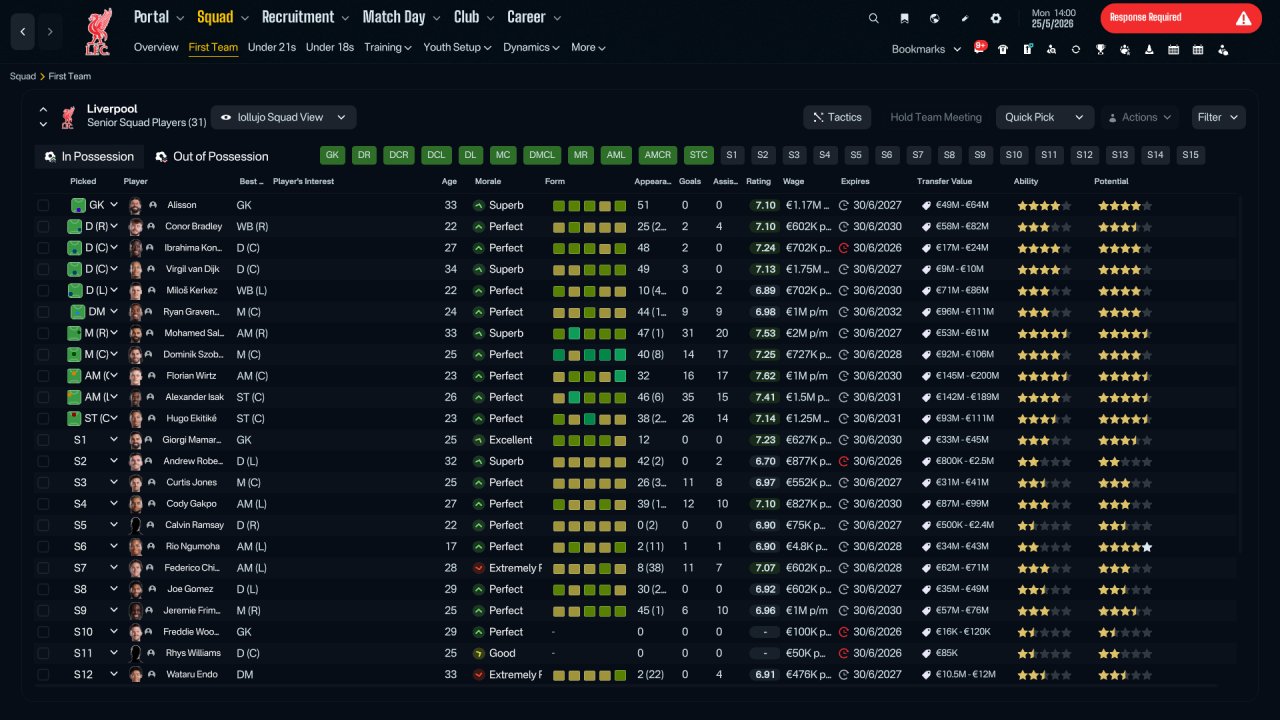The height and width of the screenshot is (720, 1280).
Task: Open the Training submenu dropdown
Action: coord(388,47)
